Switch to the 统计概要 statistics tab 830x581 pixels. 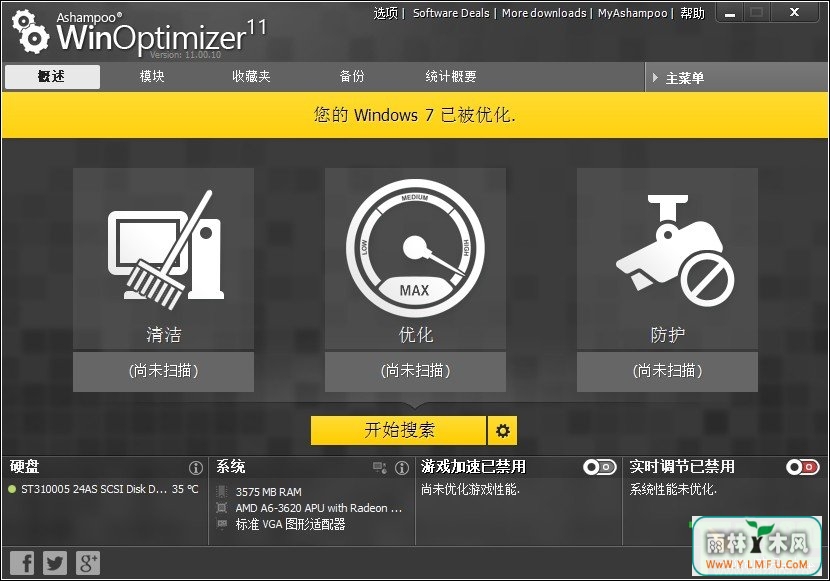click(451, 77)
